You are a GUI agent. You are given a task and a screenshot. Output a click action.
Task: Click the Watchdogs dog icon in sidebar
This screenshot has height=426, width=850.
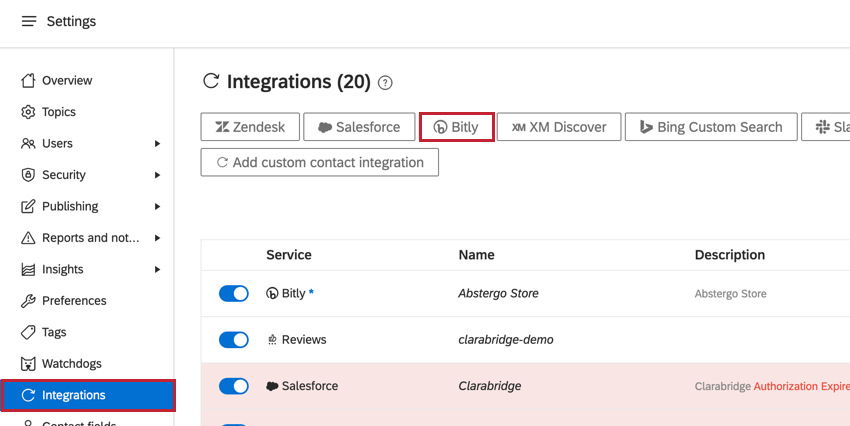point(28,364)
